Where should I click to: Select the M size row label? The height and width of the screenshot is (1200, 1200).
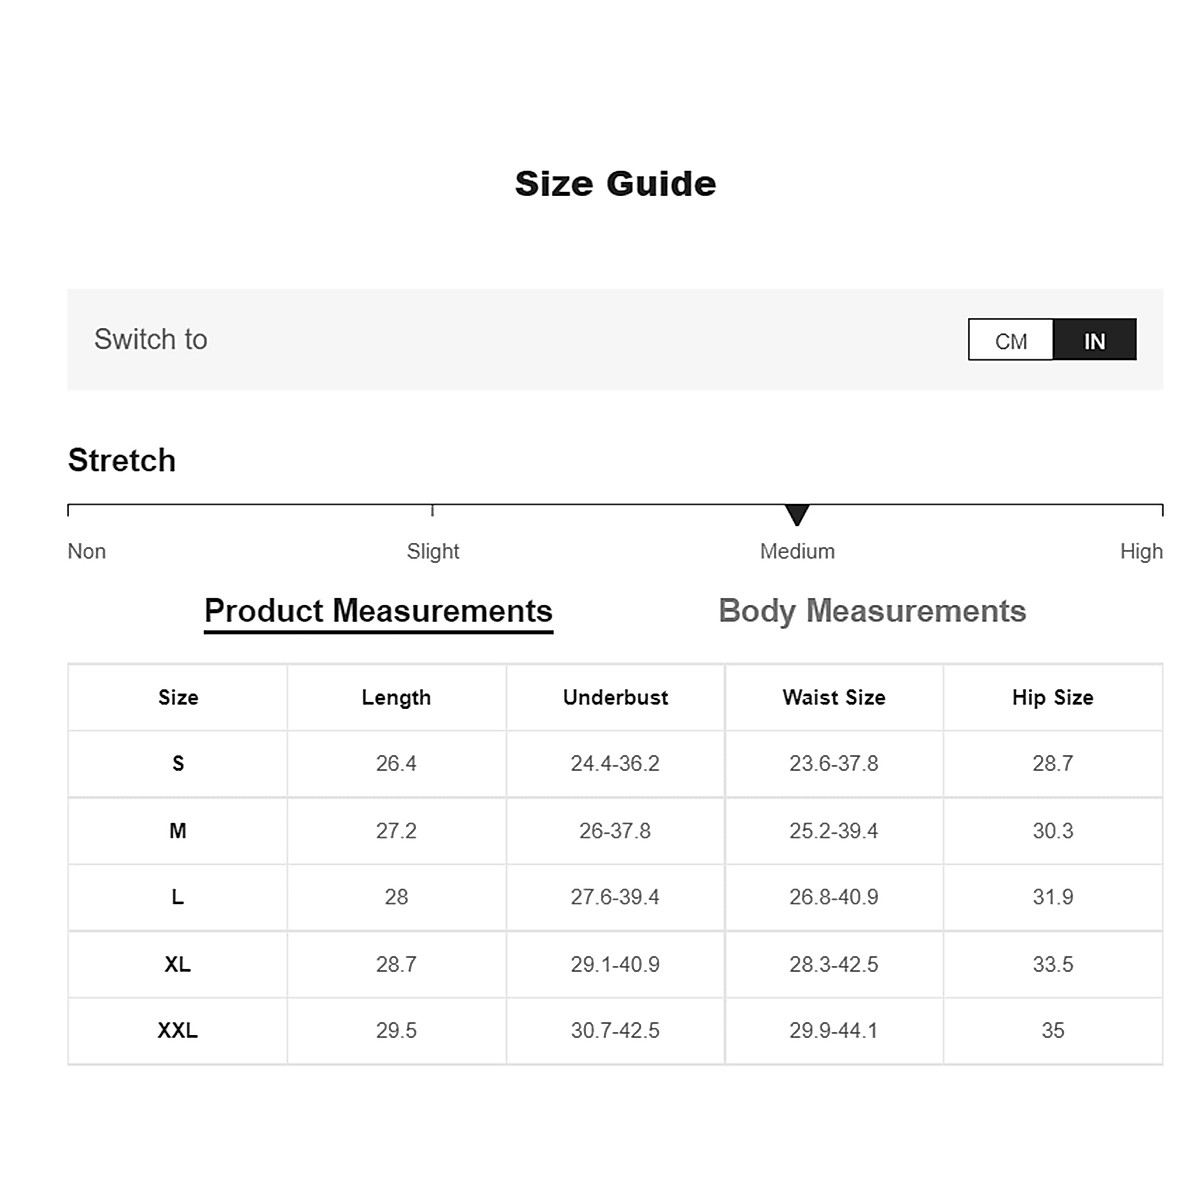click(178, 831)
